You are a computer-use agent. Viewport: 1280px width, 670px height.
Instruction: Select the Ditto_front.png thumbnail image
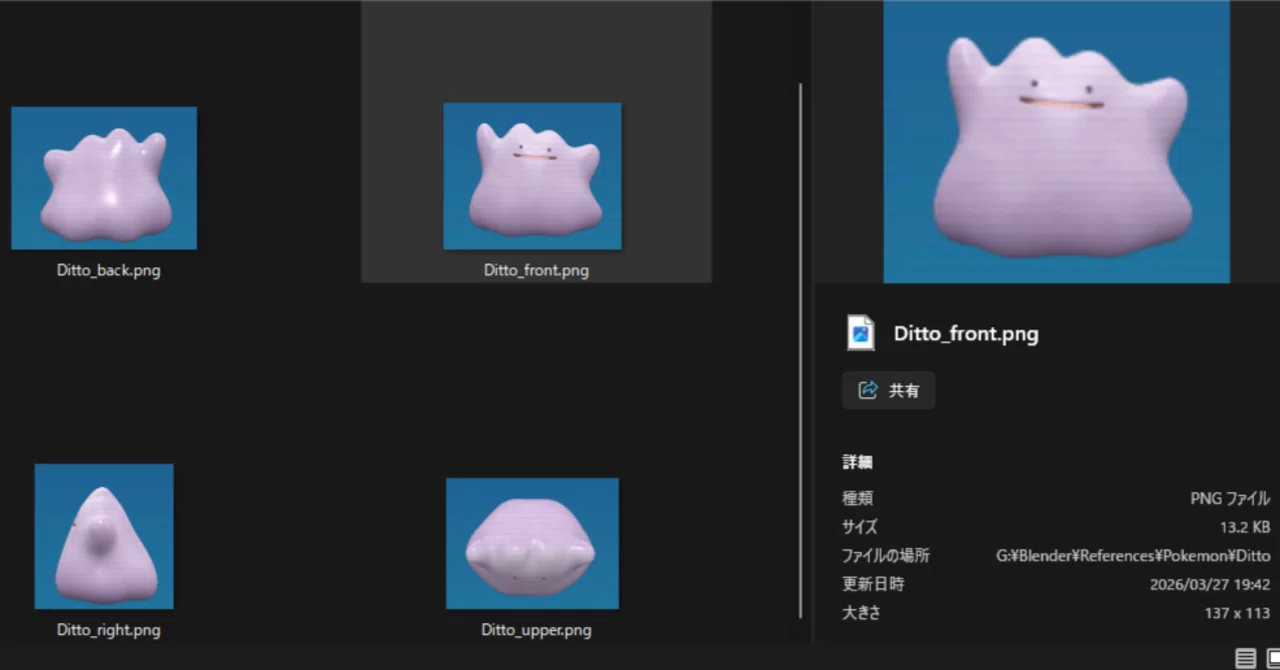[x=532, y=176]
